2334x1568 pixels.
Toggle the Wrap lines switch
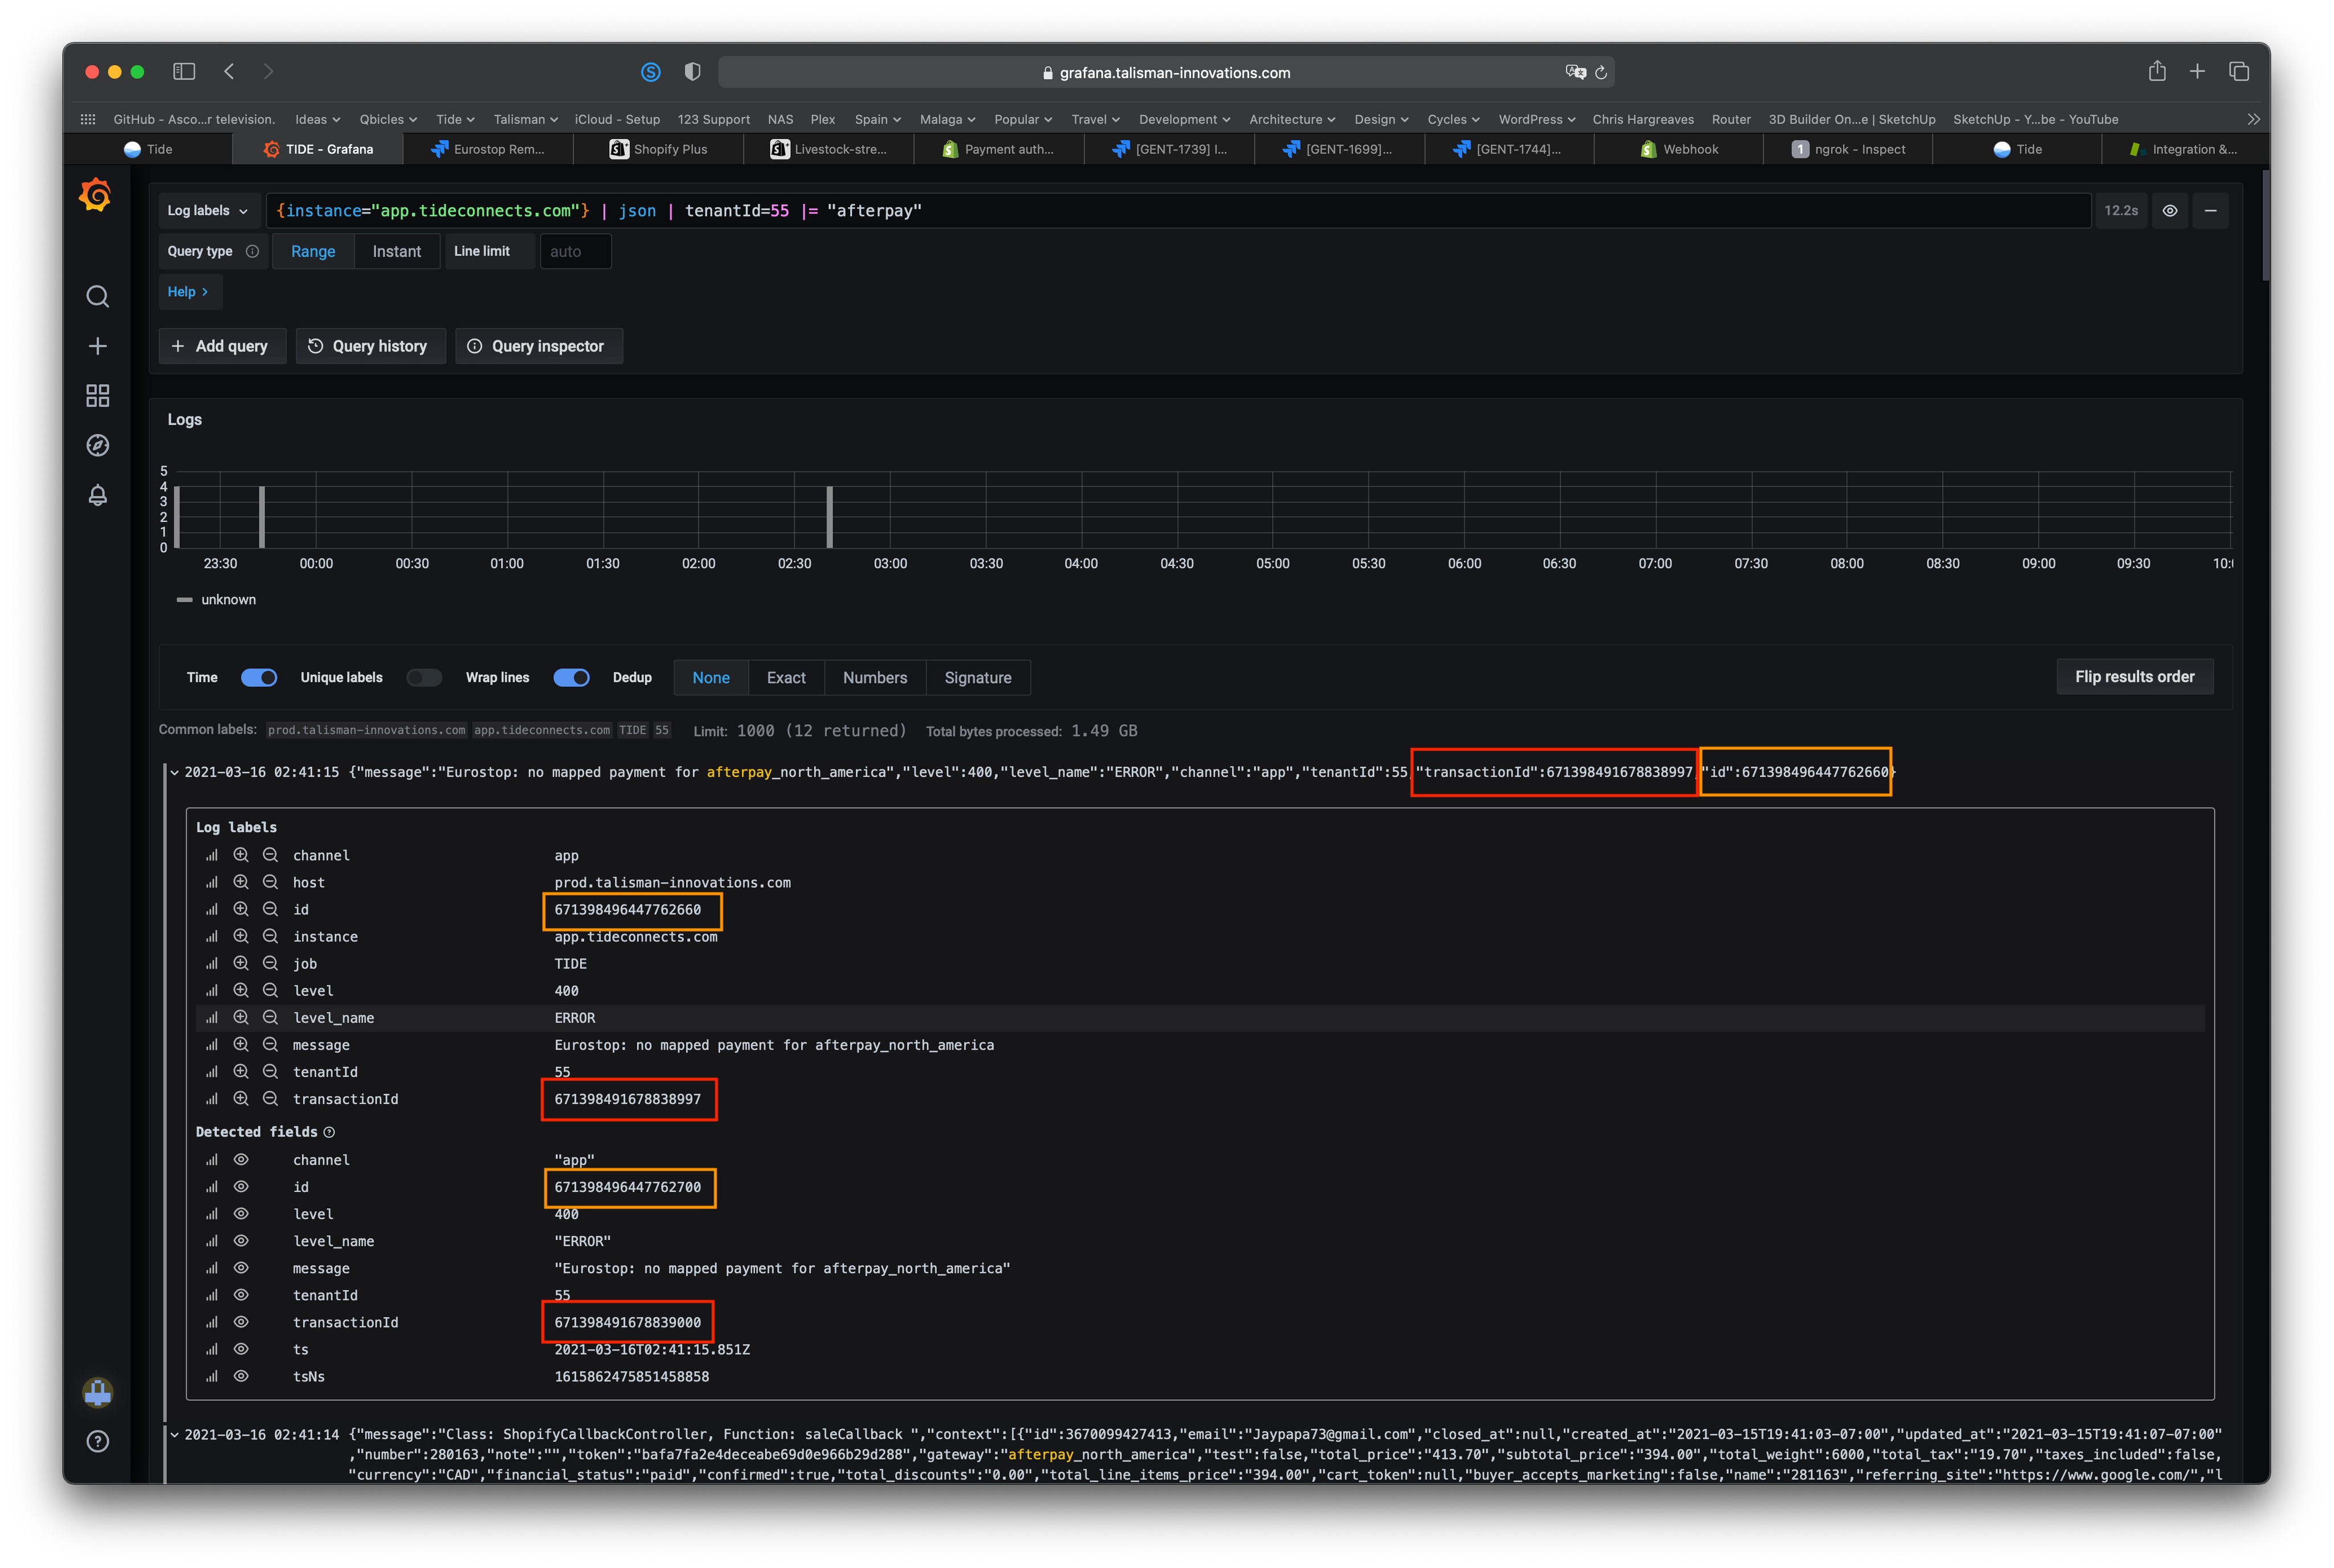(571, 678)
